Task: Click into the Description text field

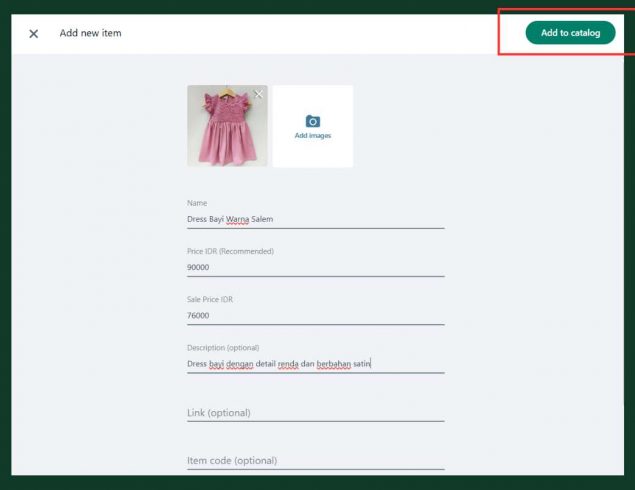Action: click(315, 364)
